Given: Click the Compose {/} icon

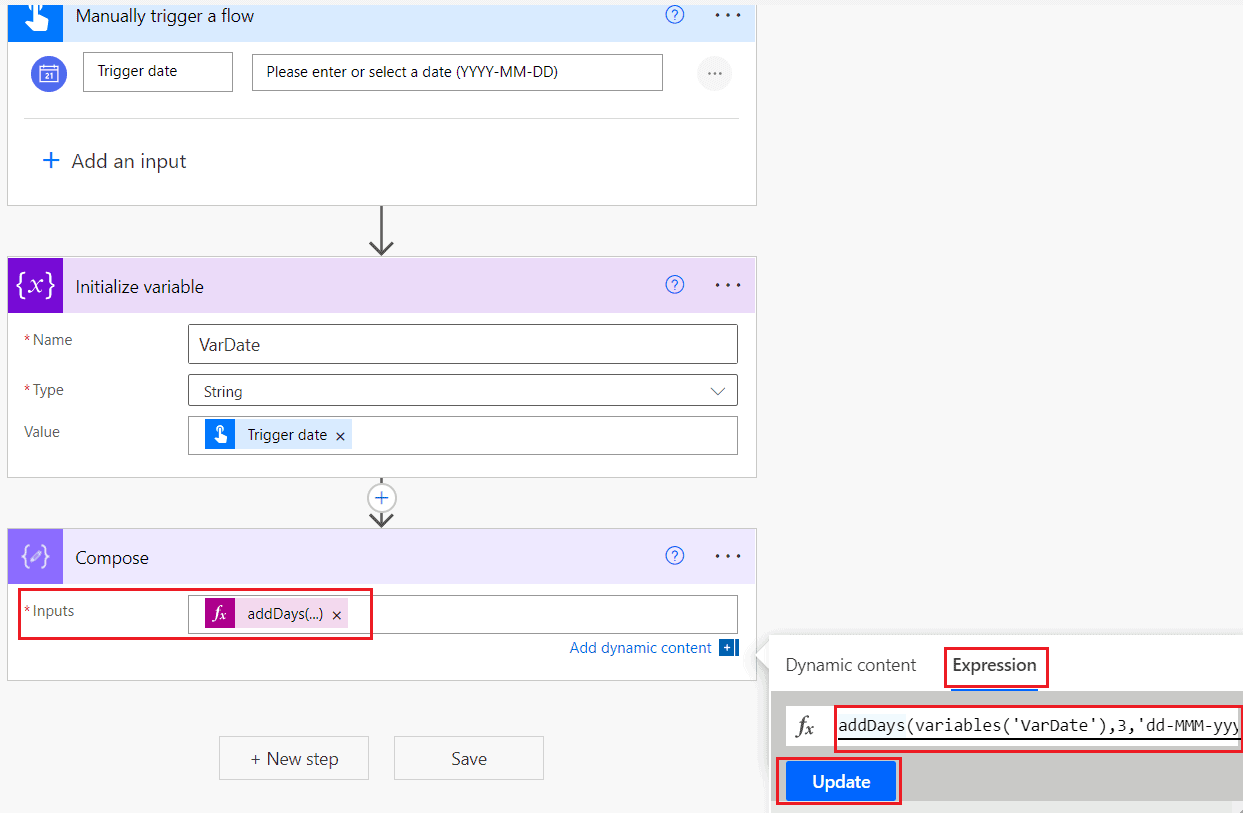Looking at the screenshot, I should tap(34, 556).
